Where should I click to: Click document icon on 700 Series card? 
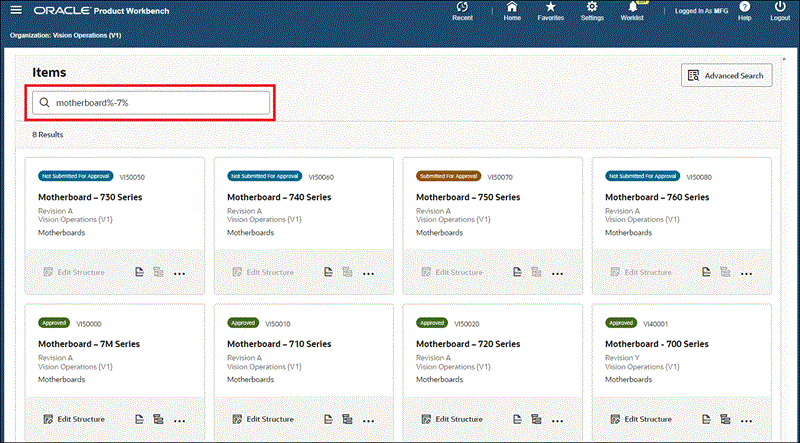(x=706, y=419)
